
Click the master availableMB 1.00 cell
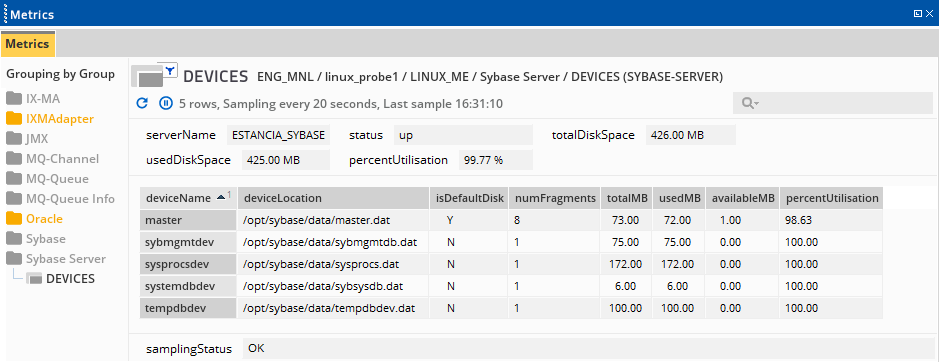point(743,220)
